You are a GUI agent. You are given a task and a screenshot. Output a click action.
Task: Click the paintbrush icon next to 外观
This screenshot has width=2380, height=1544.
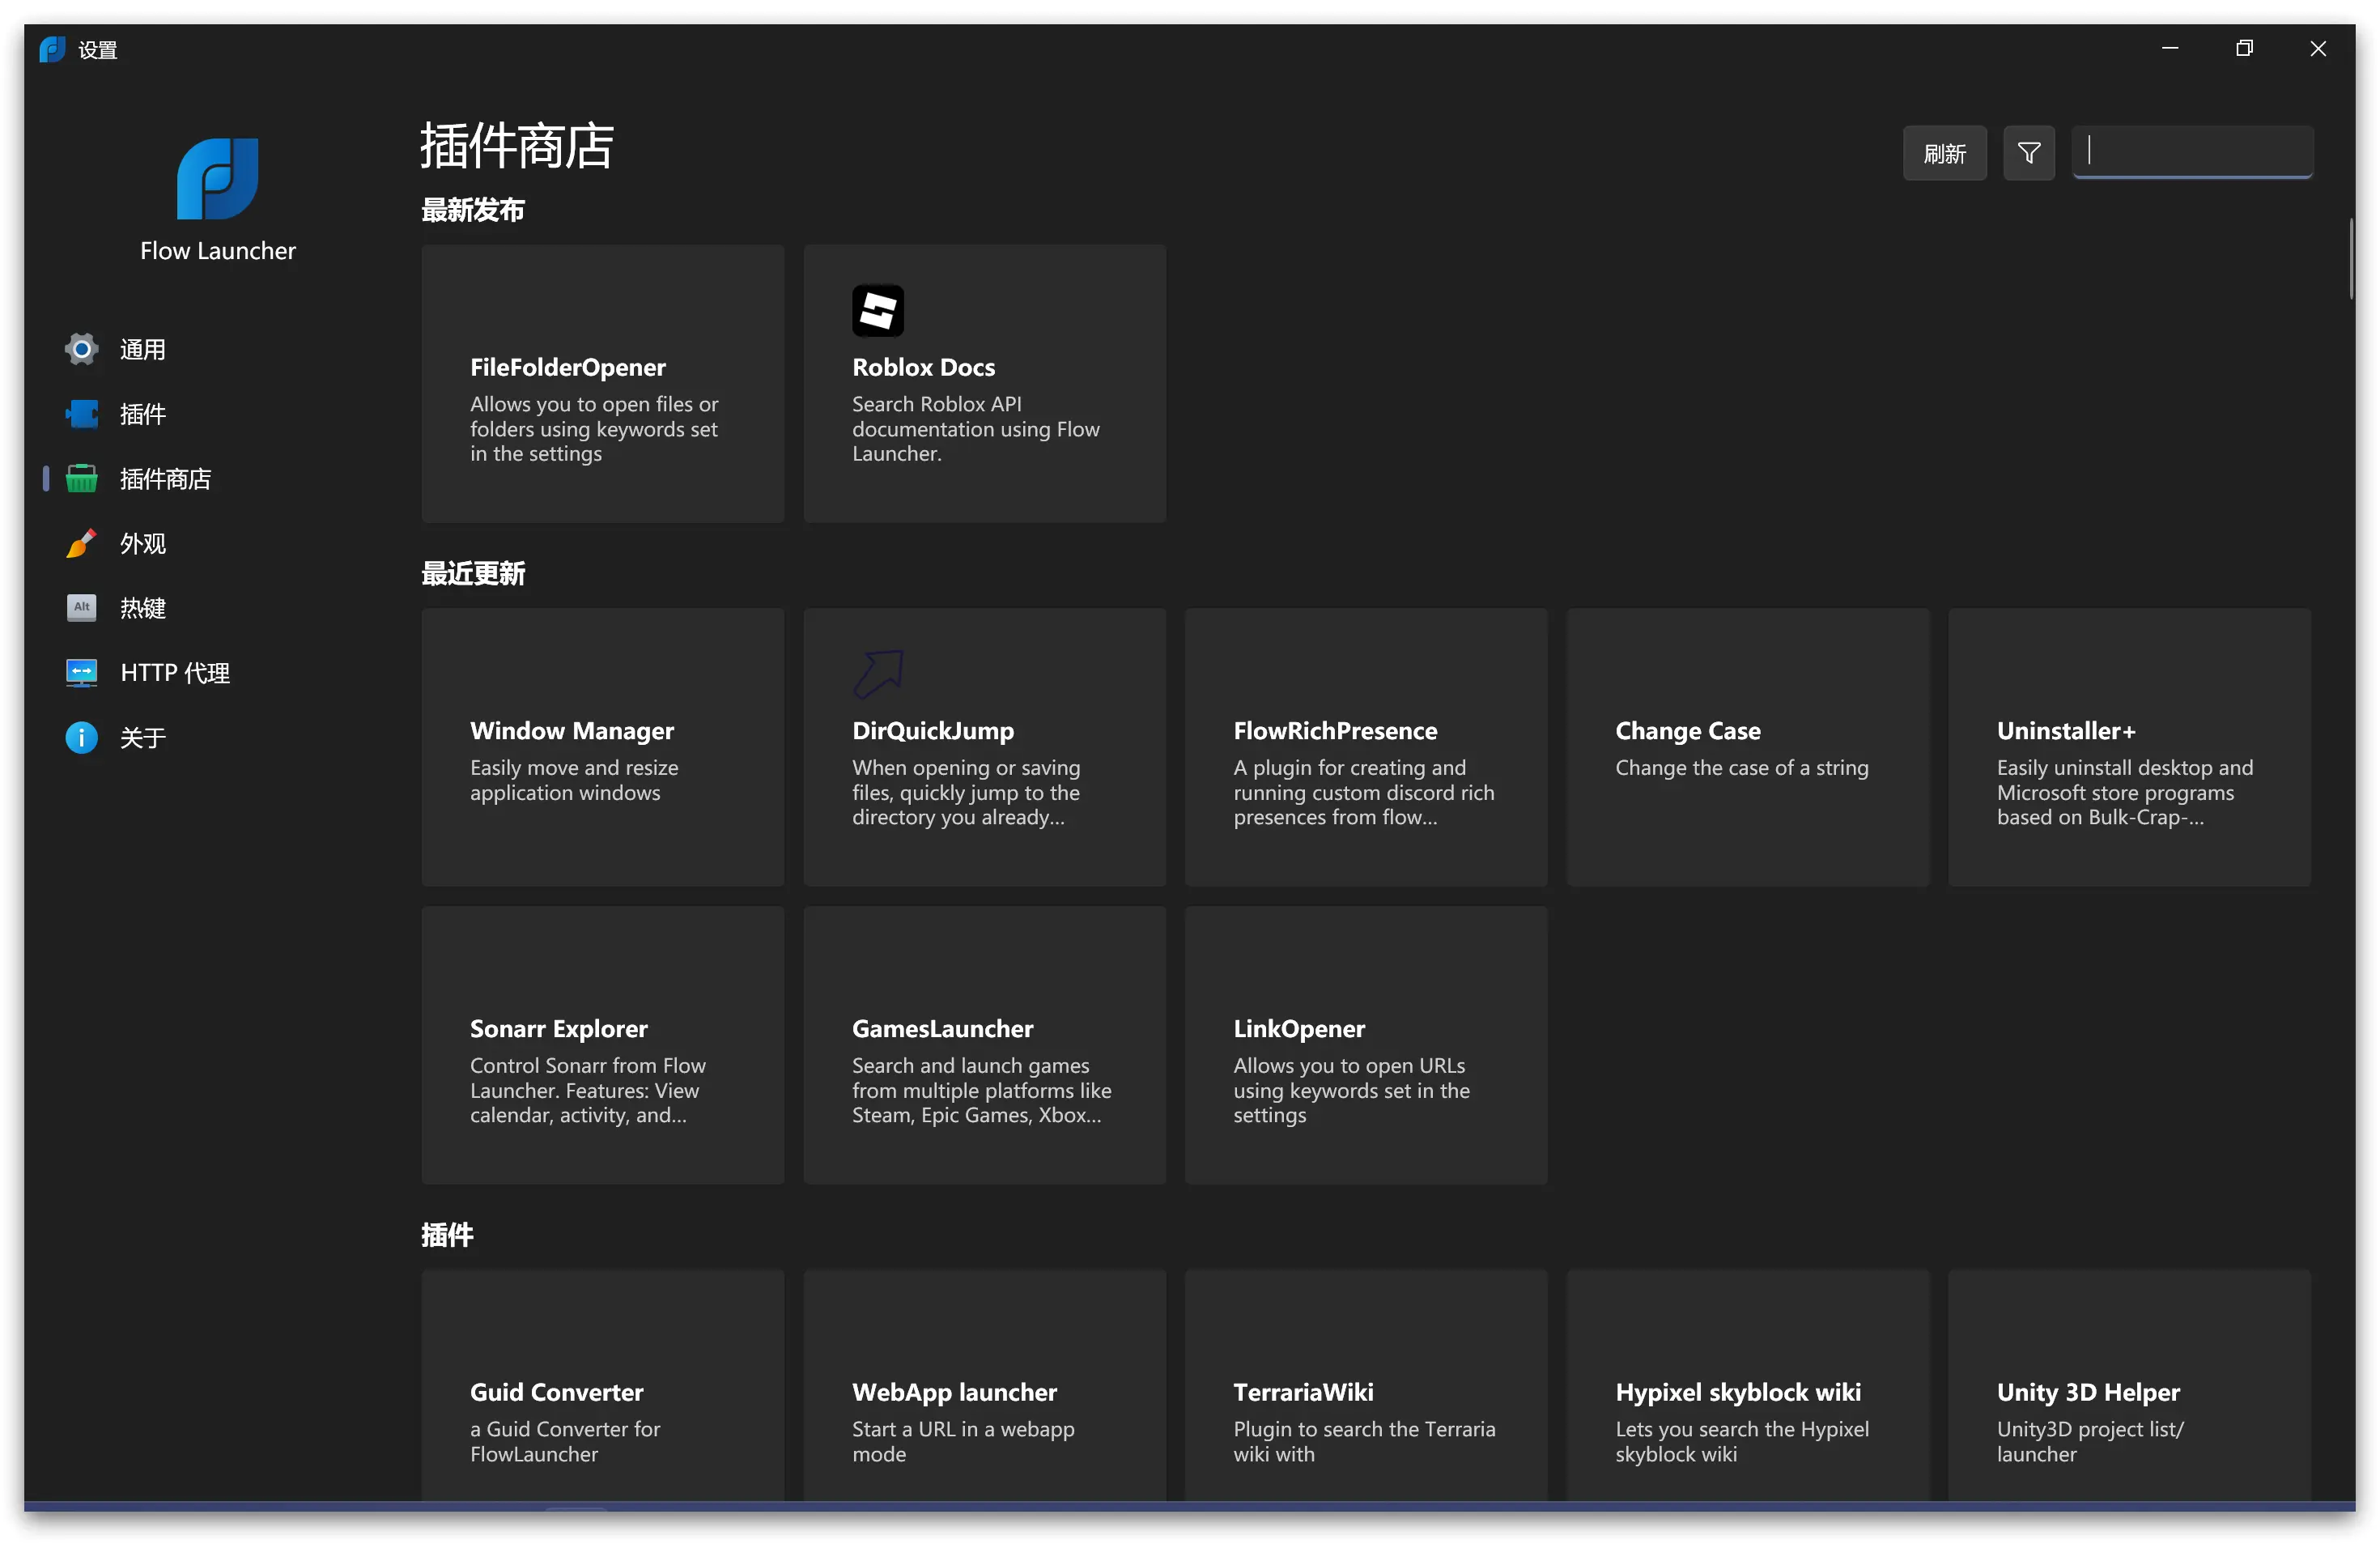[81, 543]
